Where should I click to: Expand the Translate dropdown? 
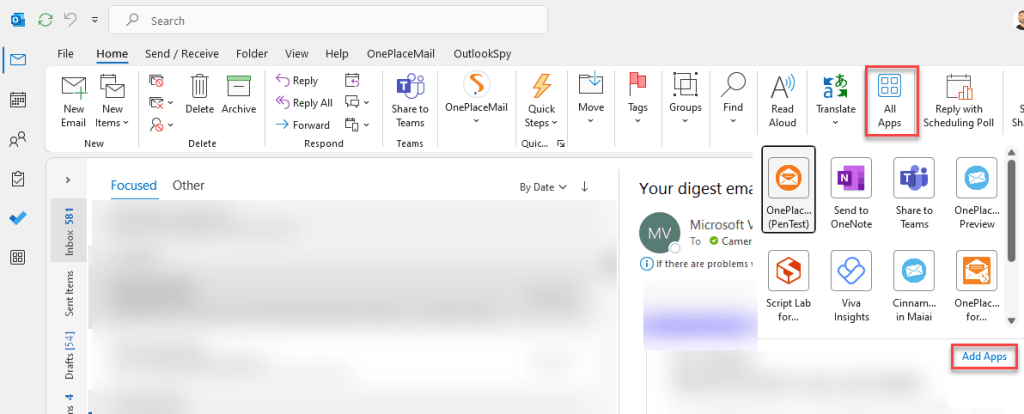click(835, 122)
